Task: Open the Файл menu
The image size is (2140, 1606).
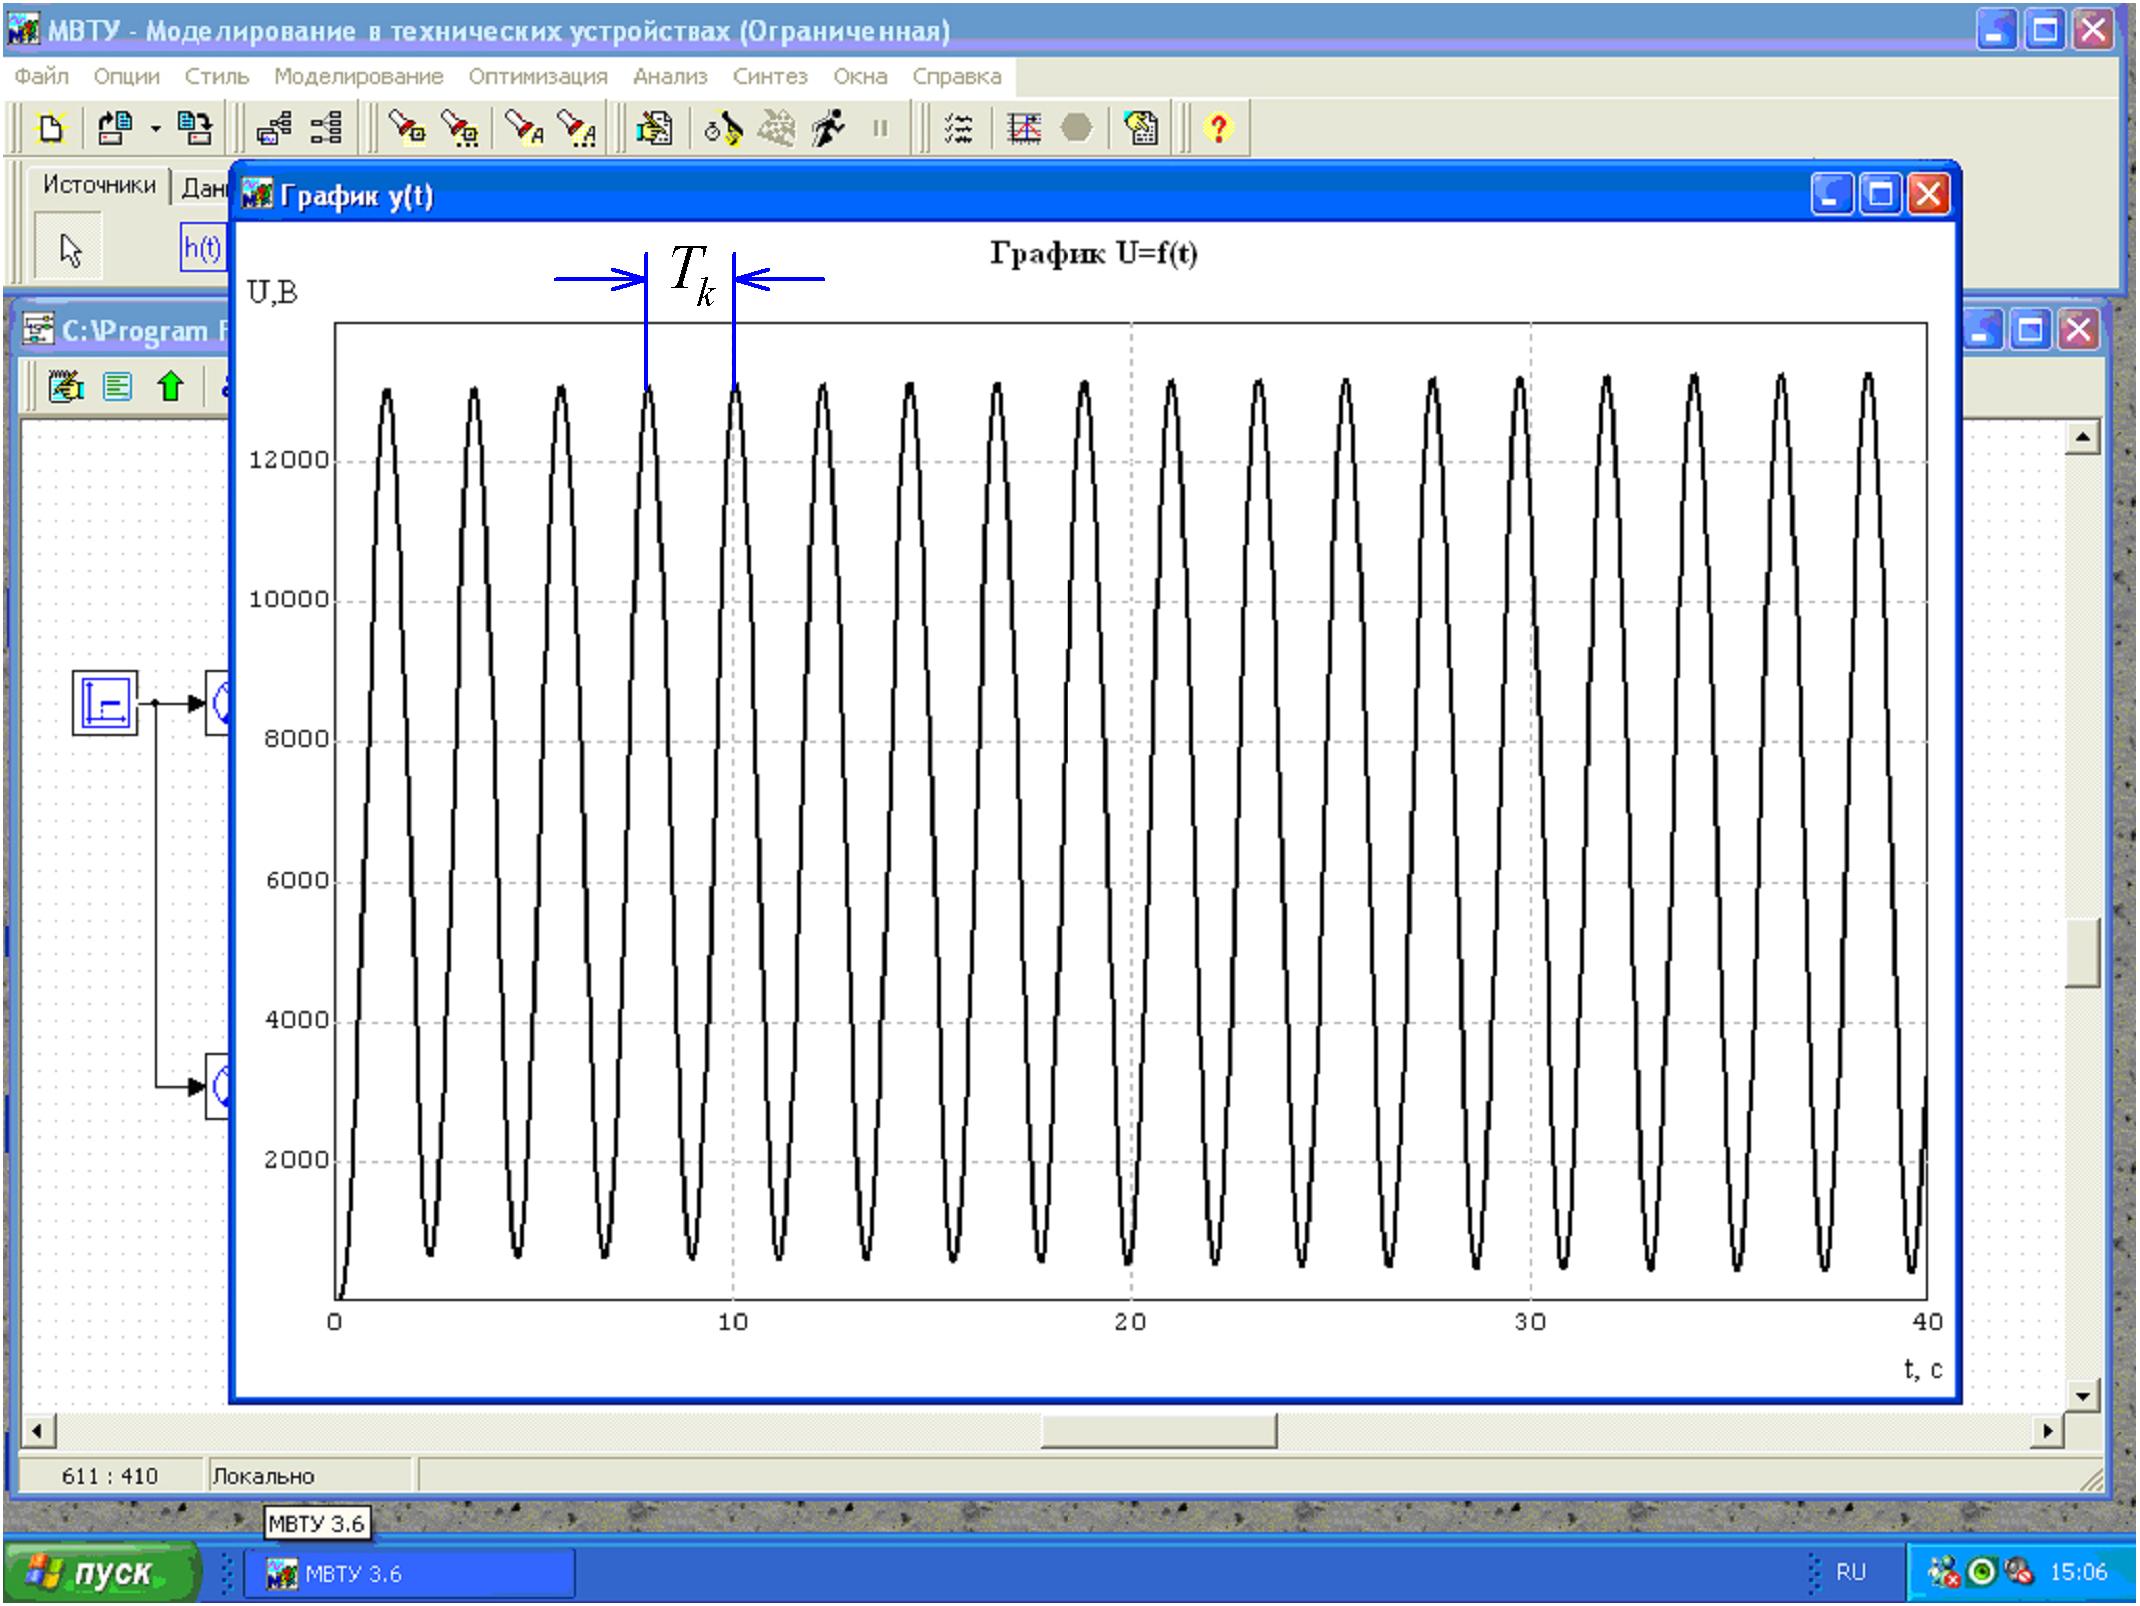Action: click(41, 77)
